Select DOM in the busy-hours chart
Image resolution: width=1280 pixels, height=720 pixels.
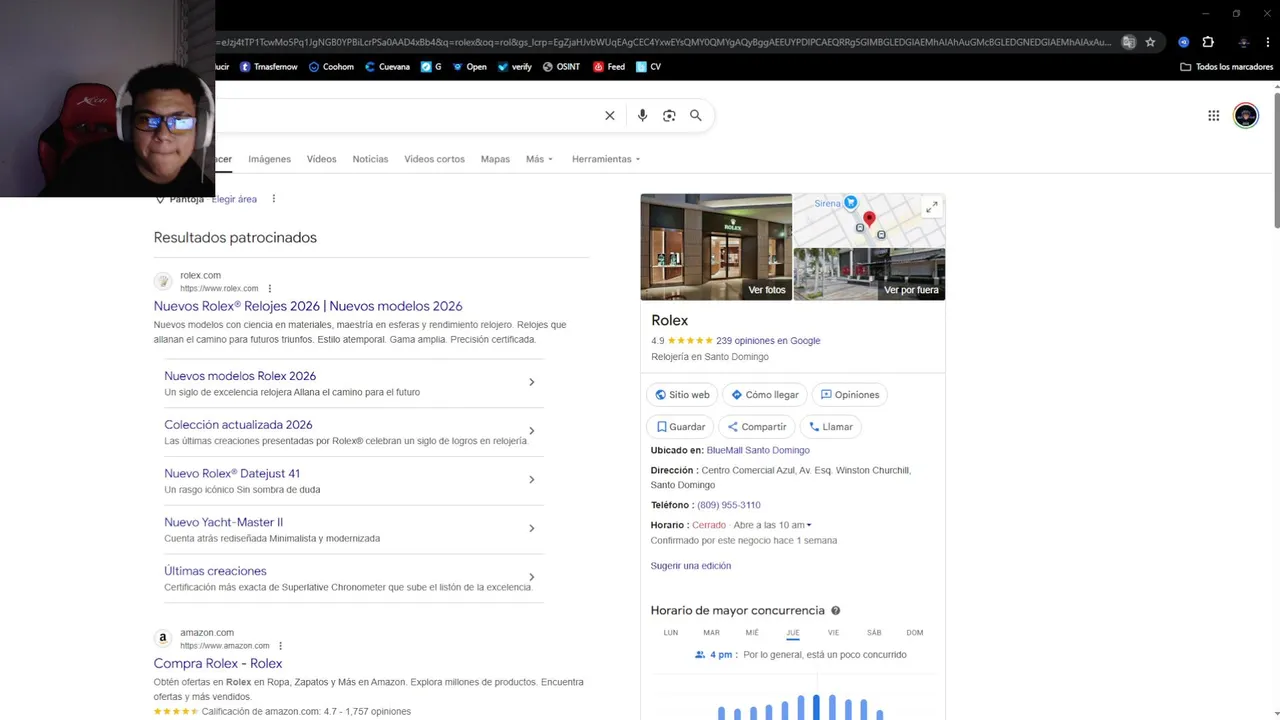[914, 633]
